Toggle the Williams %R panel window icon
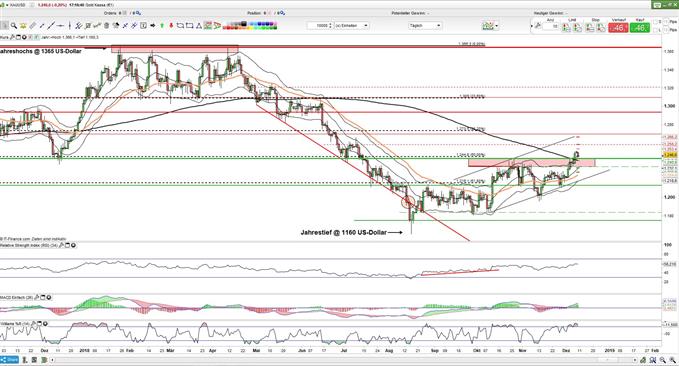This screenshot has height=366, width=679. (x=39, y=324)
